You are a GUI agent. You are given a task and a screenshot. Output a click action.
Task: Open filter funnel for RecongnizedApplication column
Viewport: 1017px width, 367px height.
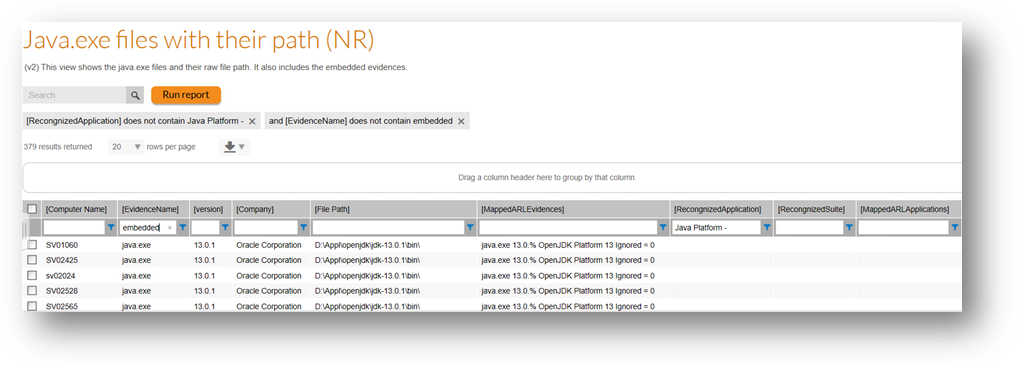[x=767, y=228]
